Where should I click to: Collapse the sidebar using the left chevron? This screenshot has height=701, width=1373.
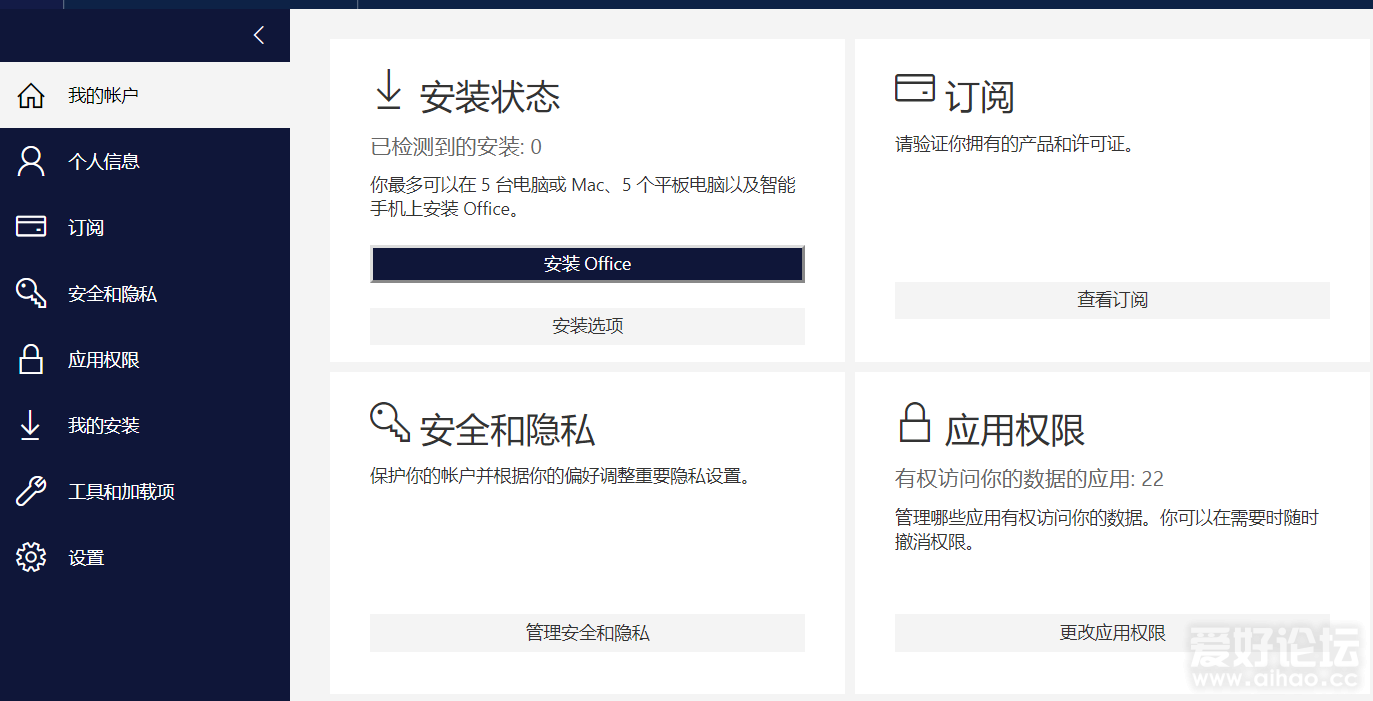pos(259,35)
